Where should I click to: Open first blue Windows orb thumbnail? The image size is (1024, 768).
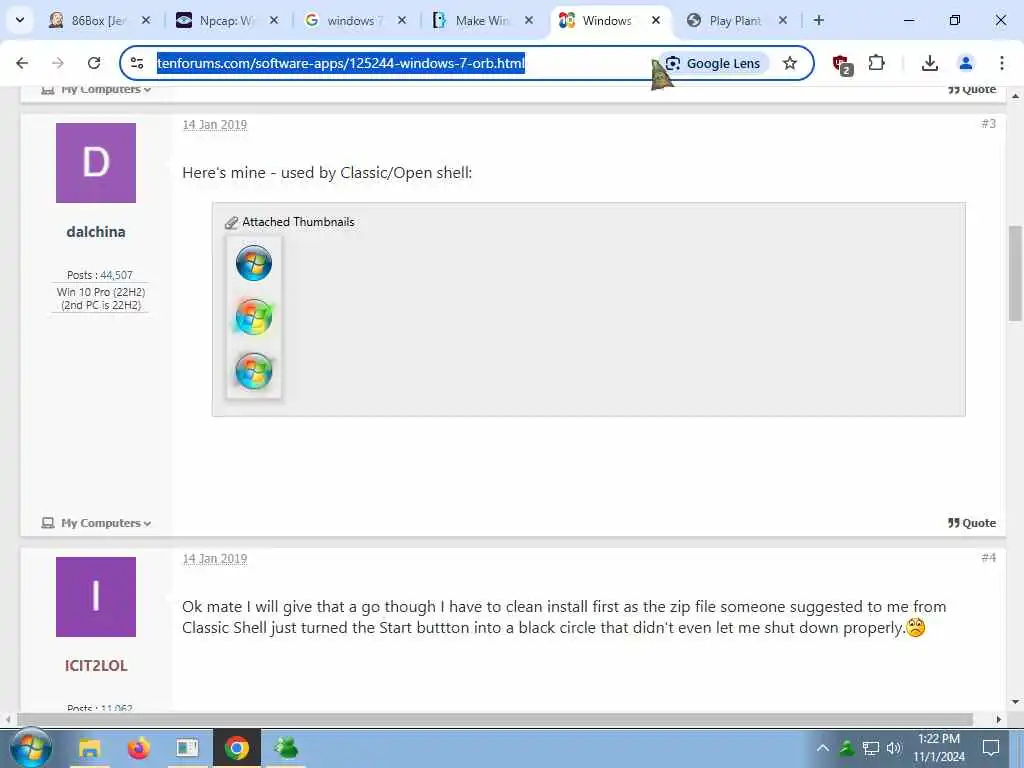tap(254, 263)
